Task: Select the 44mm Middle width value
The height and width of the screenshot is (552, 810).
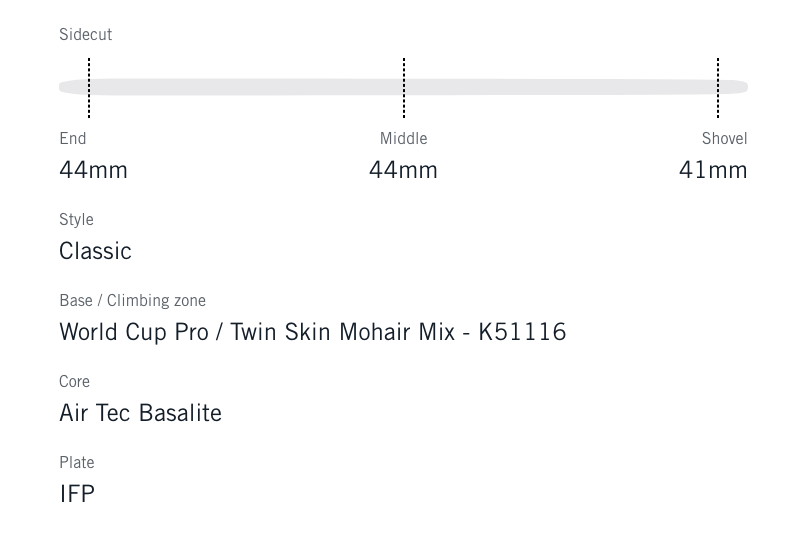Action: pos(403,170)
